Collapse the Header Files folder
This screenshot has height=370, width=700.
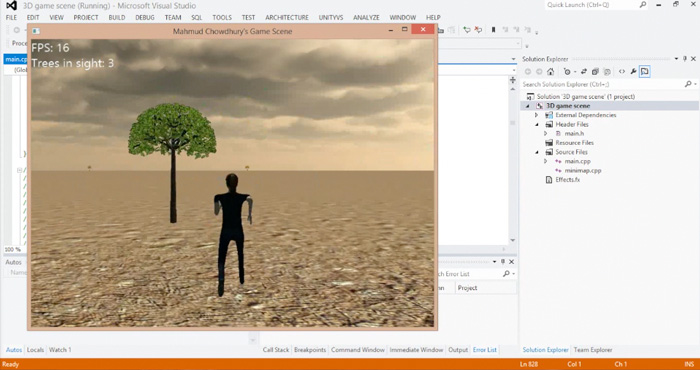pos(537,125)
